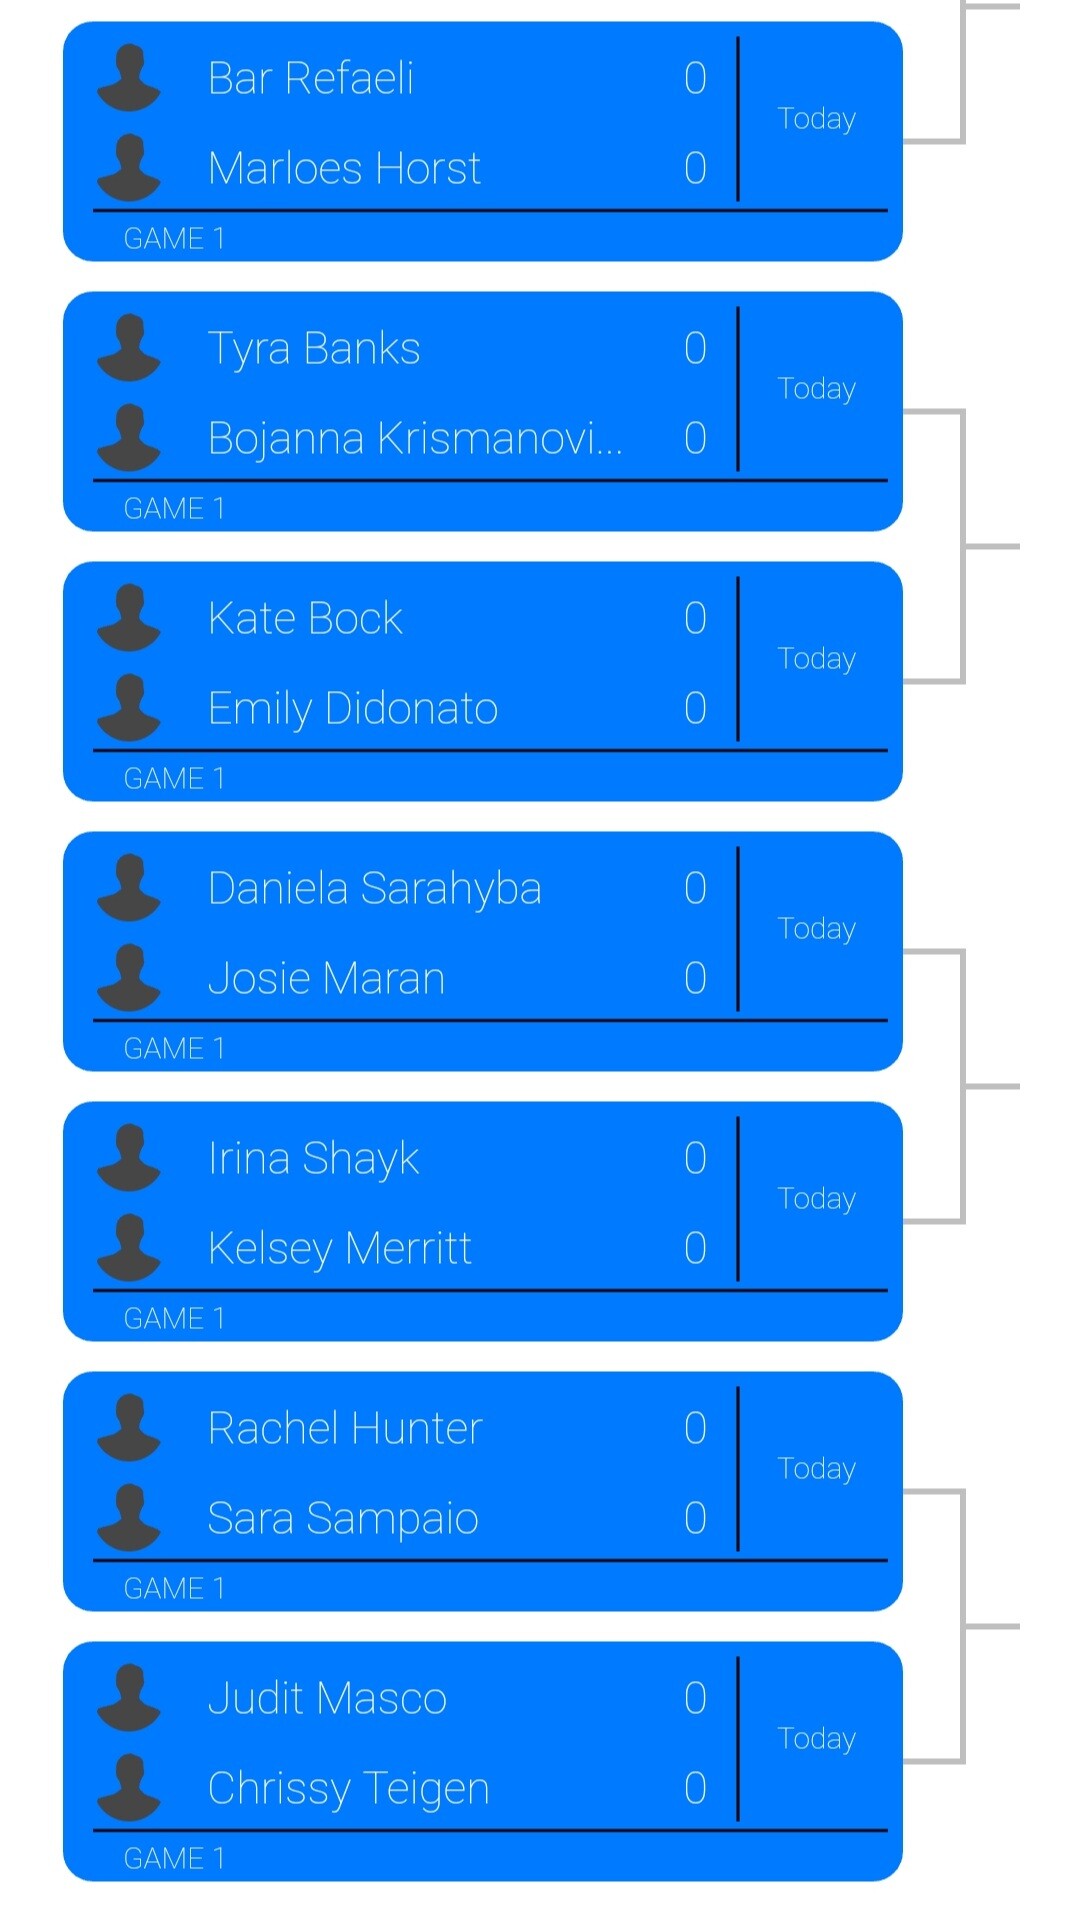Tap Daniela Sarahyba's profile avatar
The height and width of the screenshot is (1906, 1080).
129,888
